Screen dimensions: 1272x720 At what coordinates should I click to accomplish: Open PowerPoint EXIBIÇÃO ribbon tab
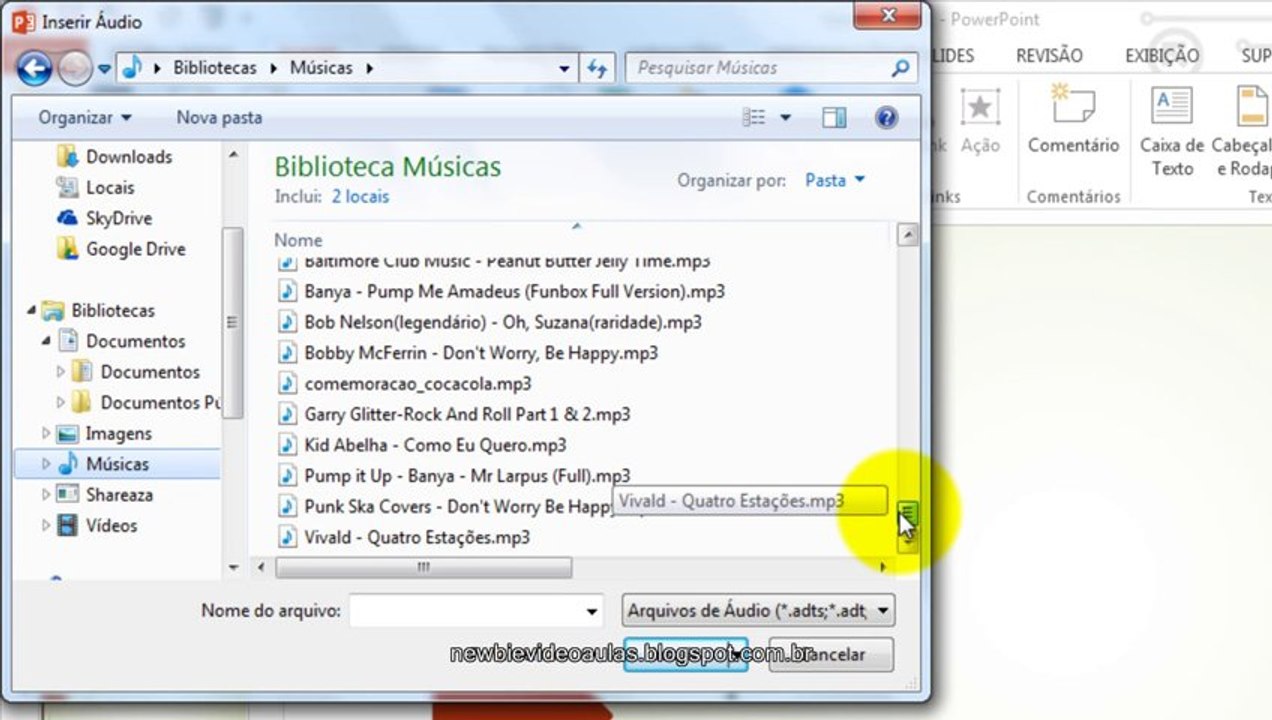(x=1162, y=56)
